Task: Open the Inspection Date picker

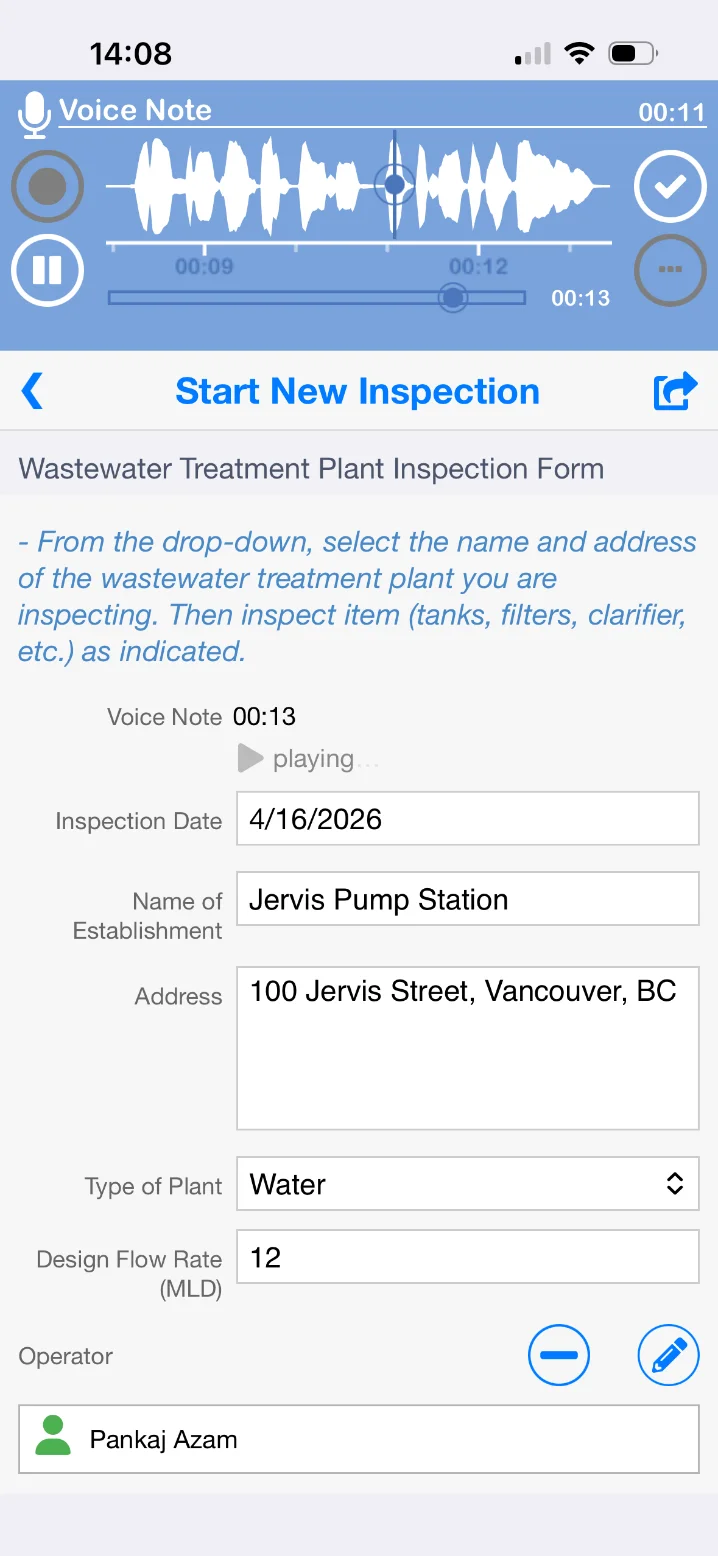Action: coord(467,818)
